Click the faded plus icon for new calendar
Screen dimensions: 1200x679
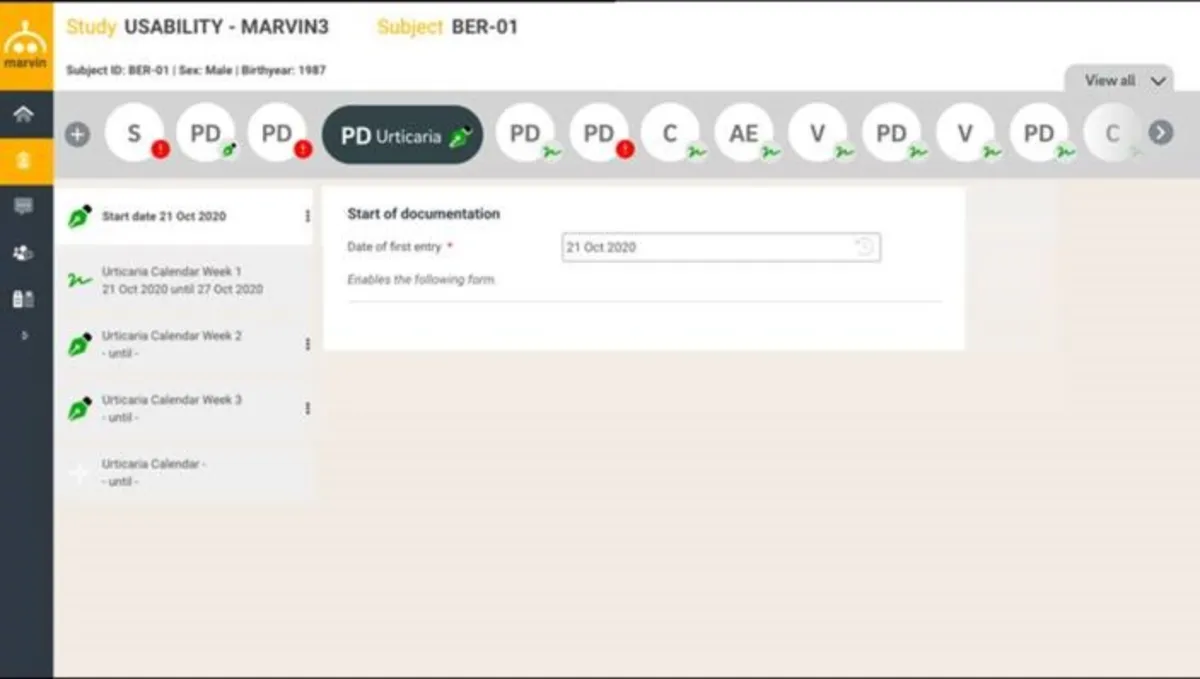(x=80, y=473)
